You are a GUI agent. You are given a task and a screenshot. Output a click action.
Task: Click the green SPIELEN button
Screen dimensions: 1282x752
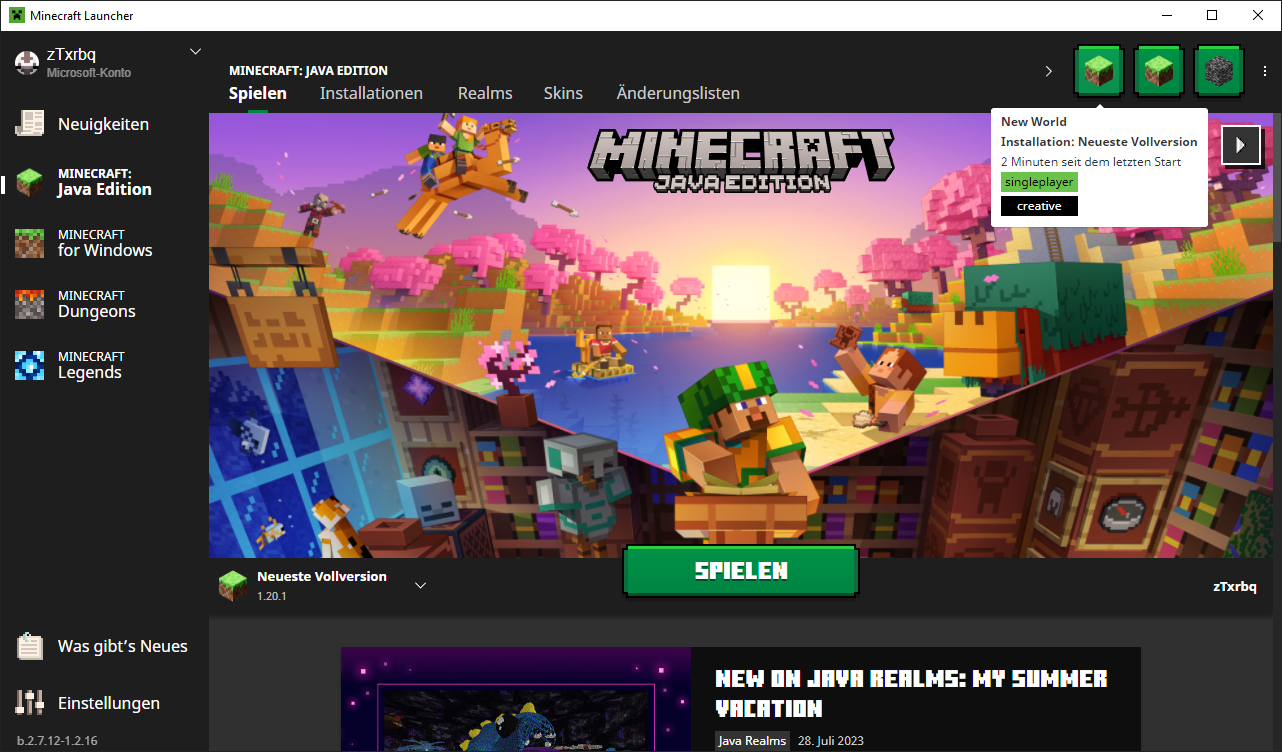(x=741, y=571)
